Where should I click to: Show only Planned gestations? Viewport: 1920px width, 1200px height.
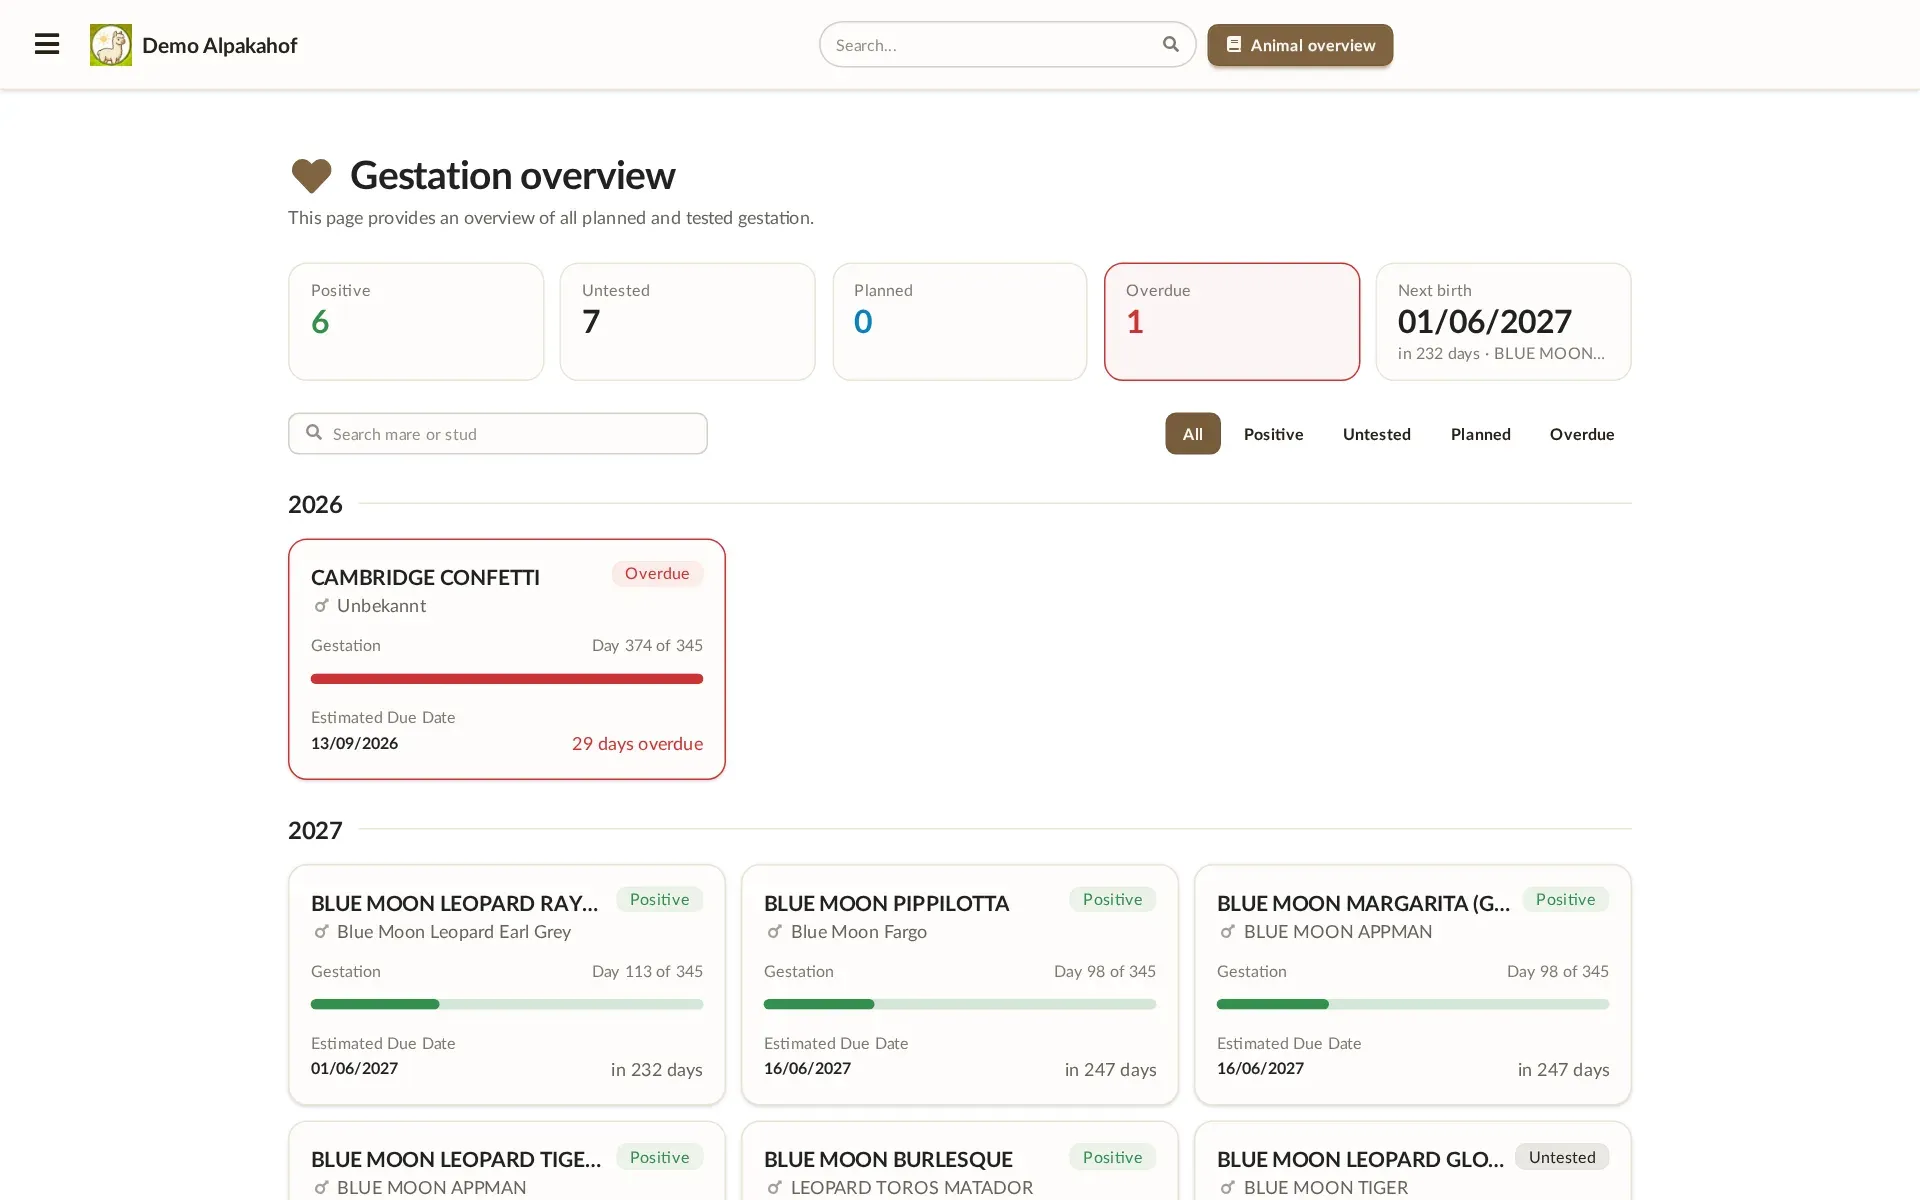pos(1480,433)
